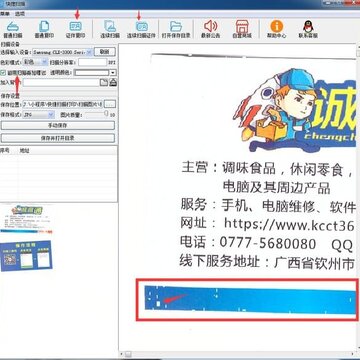Viewport: 360px width, 360px height.
Task: Open the JPG save format dropdown
Action: tap(38, 114)
